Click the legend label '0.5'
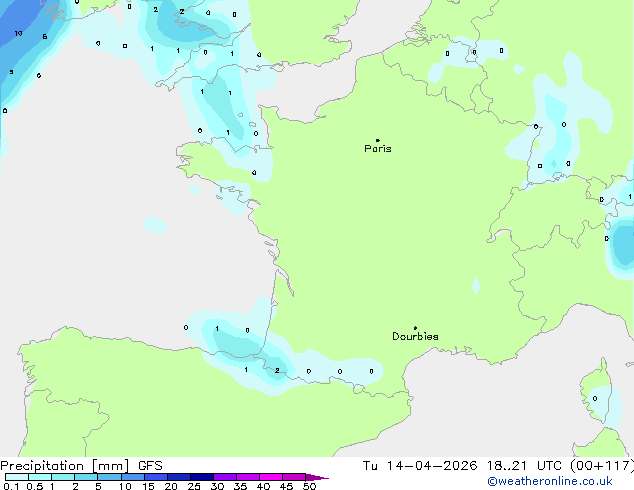This screenshot has height=490, width=634. click(35, 486)
